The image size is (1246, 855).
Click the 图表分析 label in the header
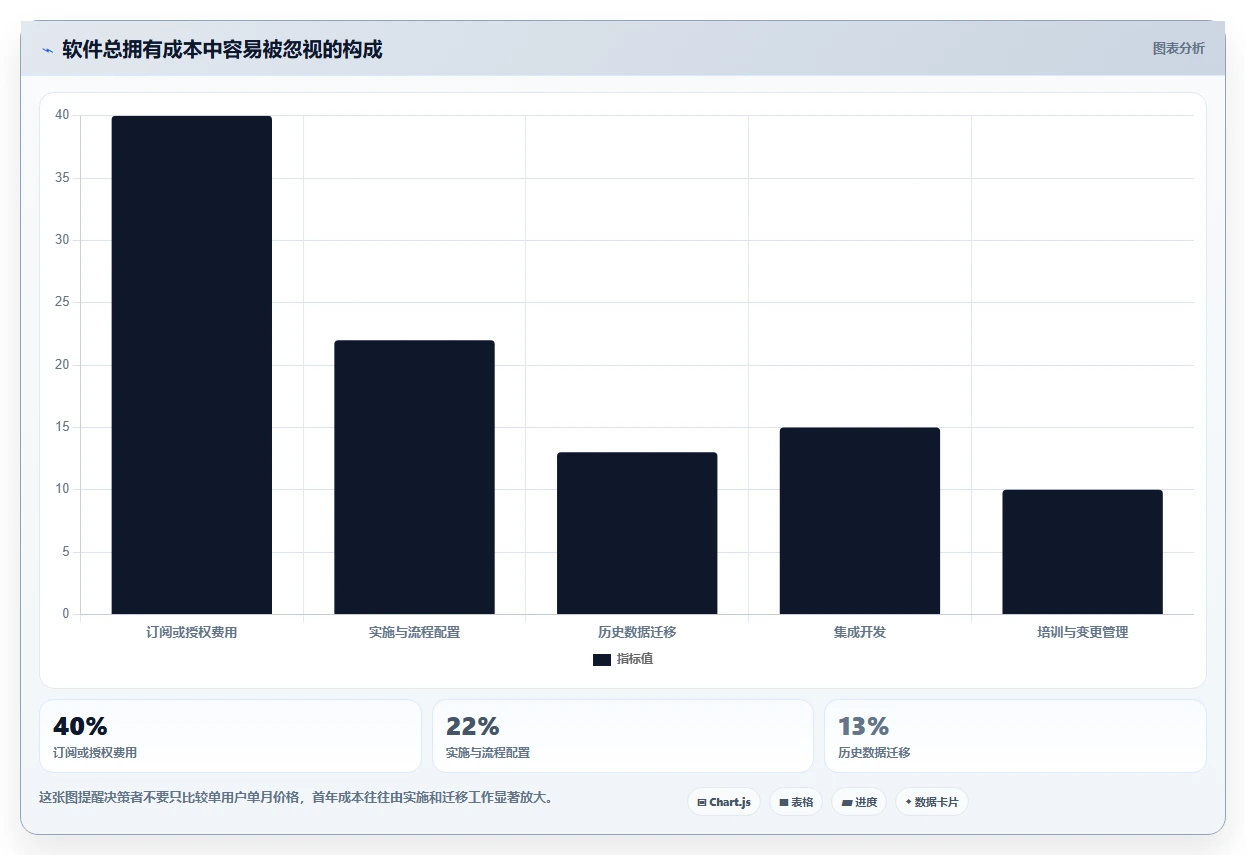tap(1178, 48)
